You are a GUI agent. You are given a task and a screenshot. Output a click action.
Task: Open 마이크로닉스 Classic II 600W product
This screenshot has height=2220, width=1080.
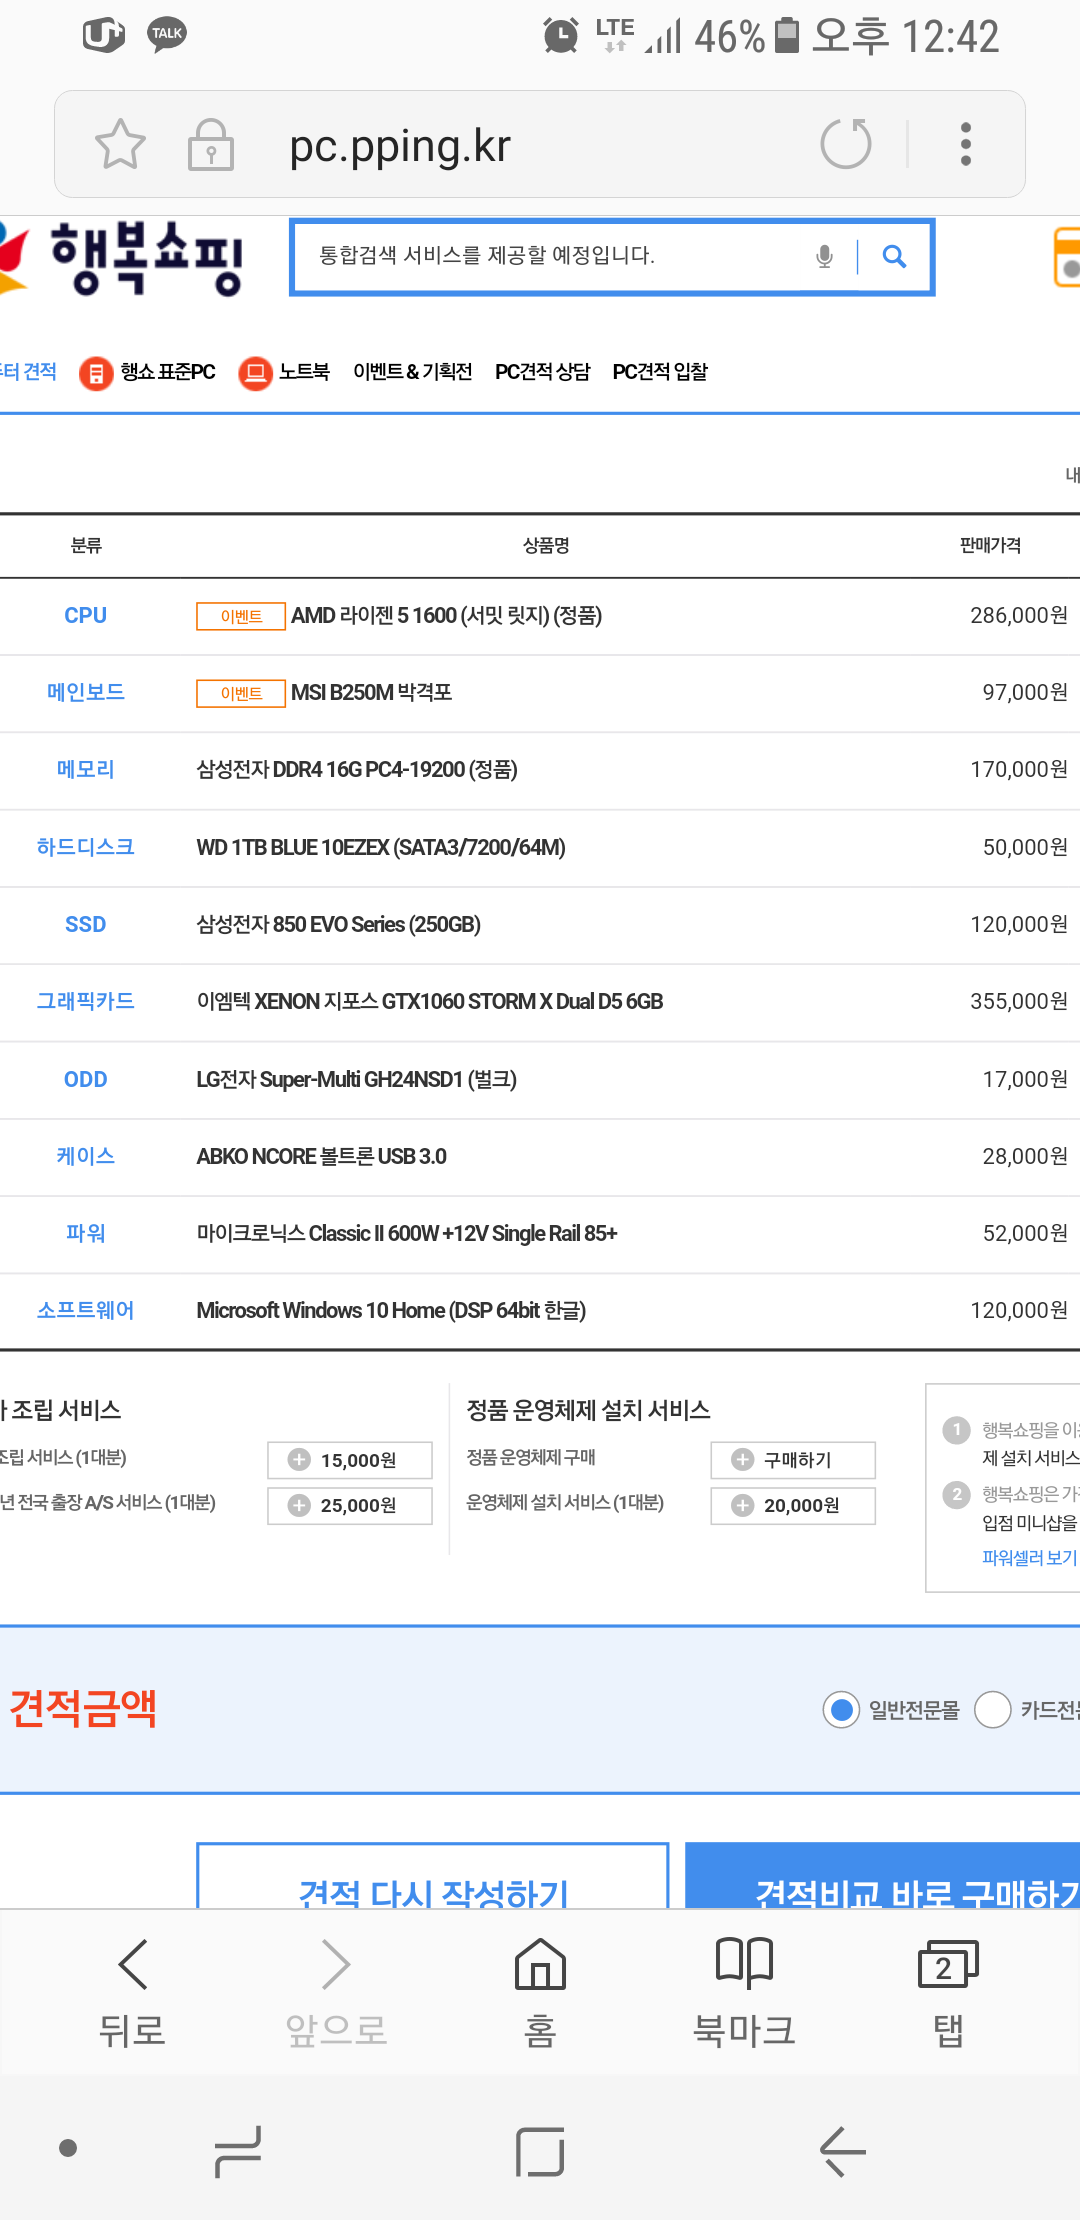pyautogui.click(x=407, y=1234)
